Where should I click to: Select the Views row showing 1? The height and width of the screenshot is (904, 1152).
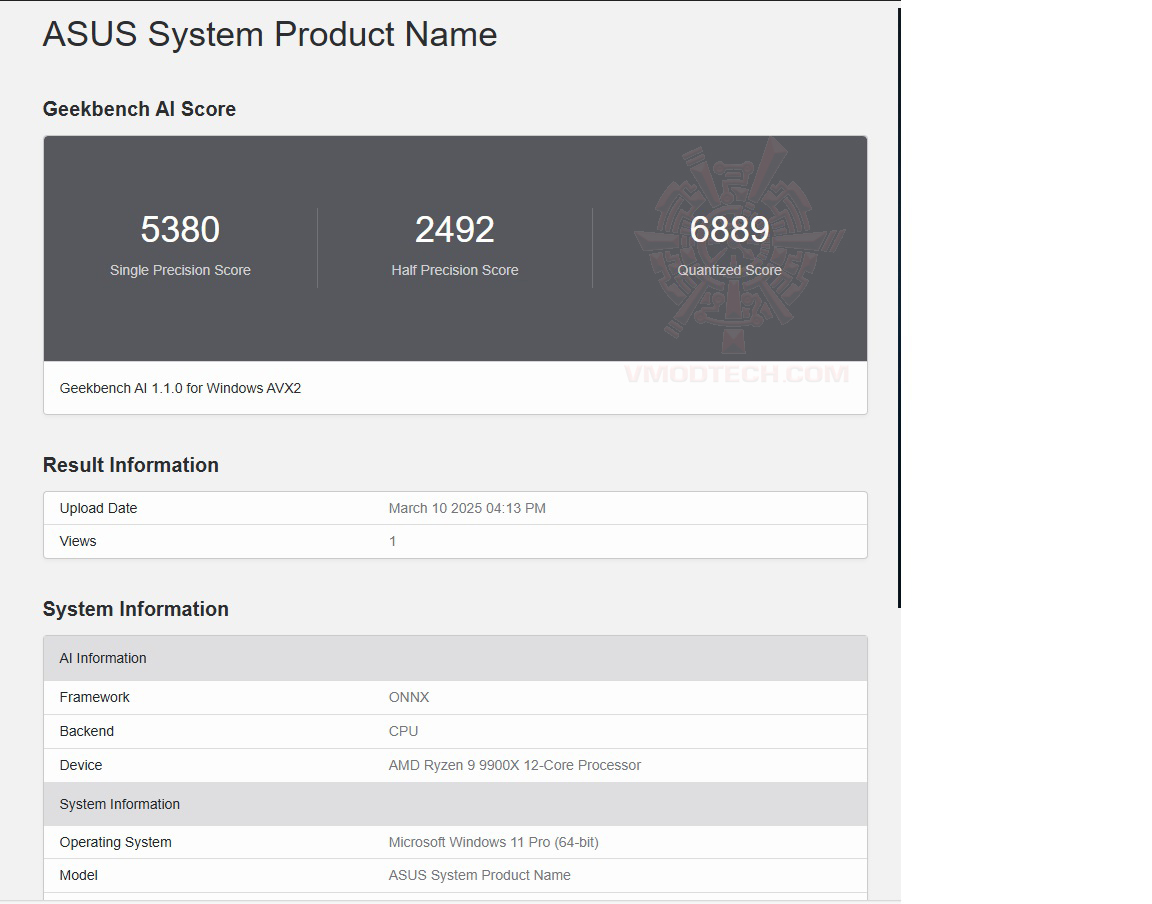[x=78, y=541]
